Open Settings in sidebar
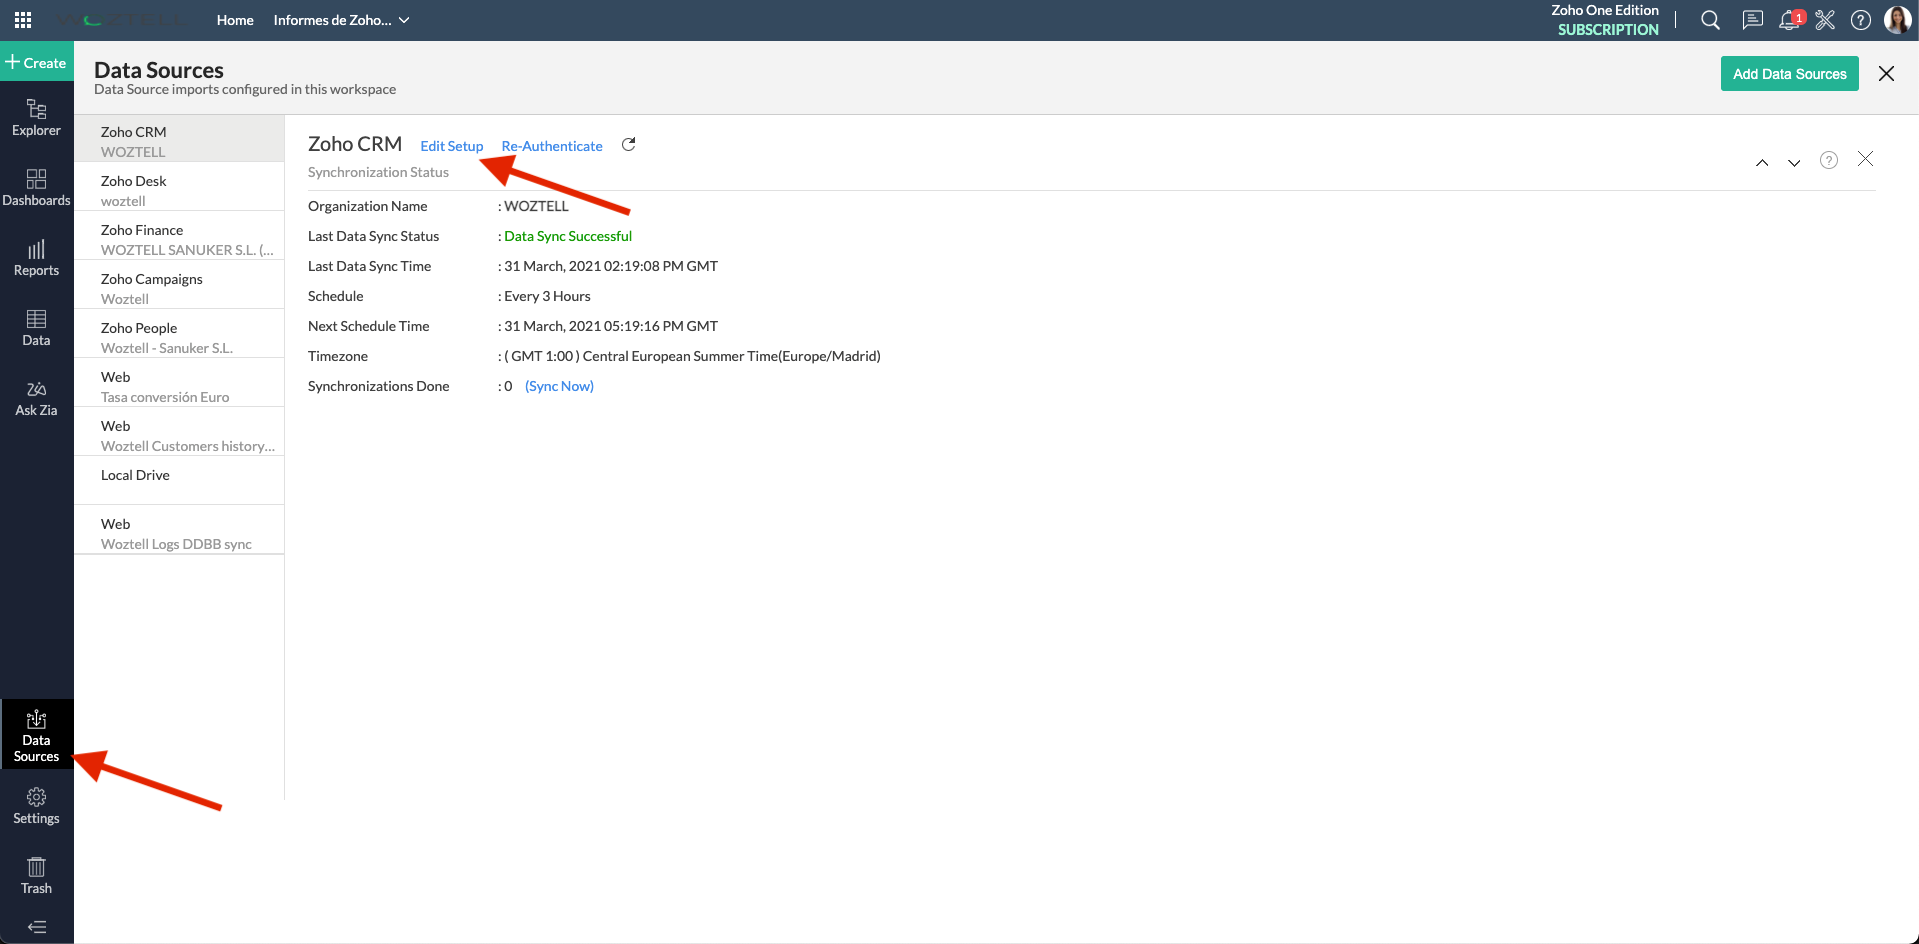The height and width of the screenshot is (944, 1919). point(37,806)
